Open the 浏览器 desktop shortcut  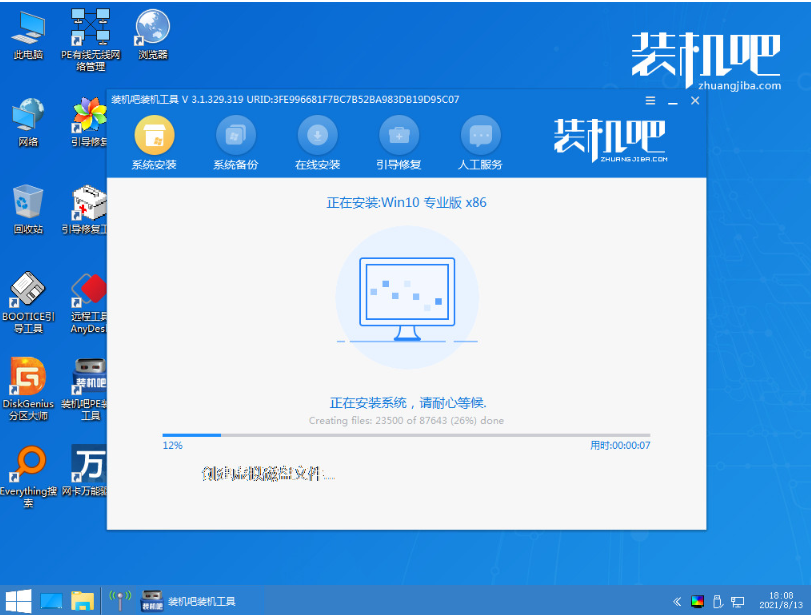click(153, 35)
